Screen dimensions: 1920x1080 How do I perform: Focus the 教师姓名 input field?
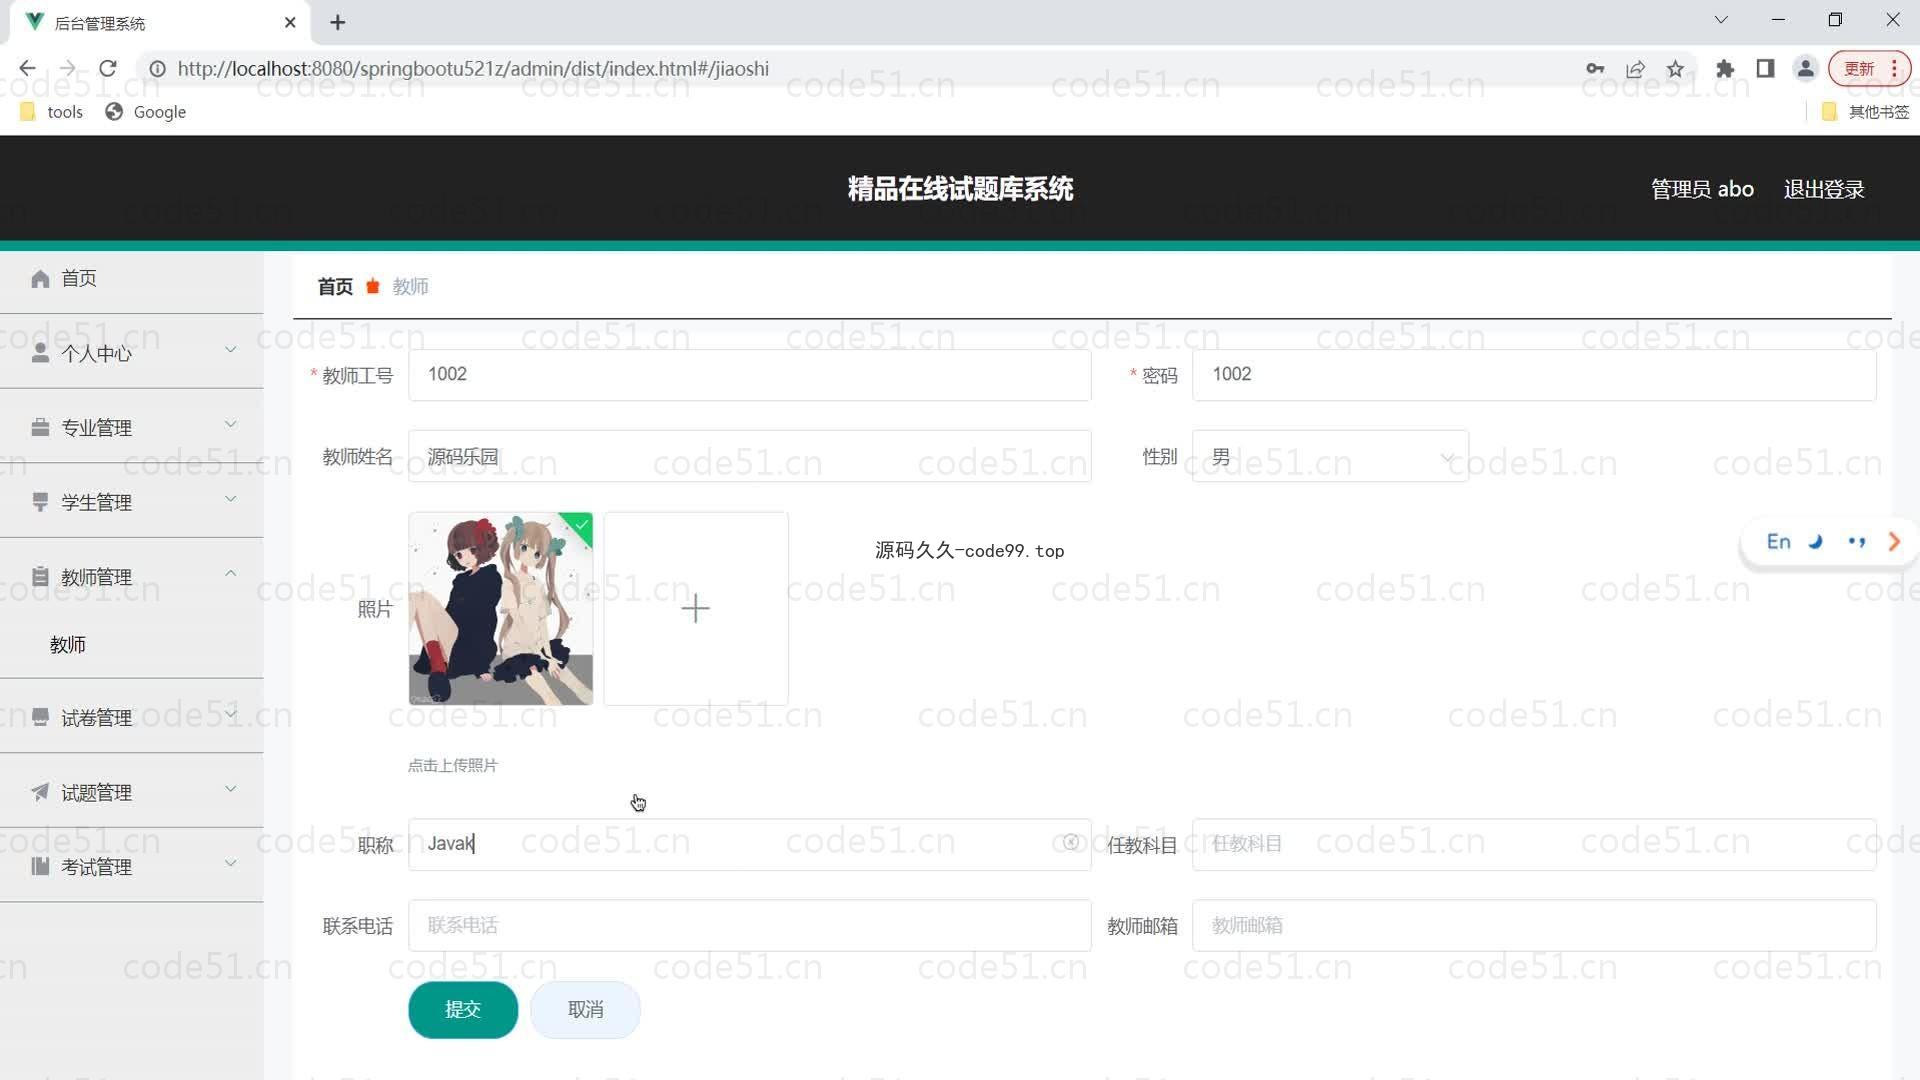tap(749, 457)
